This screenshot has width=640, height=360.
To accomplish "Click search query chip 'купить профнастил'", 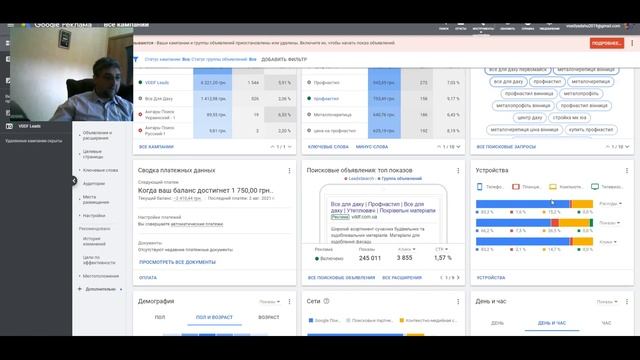I will pyautogui.click(x=591, y=130).
